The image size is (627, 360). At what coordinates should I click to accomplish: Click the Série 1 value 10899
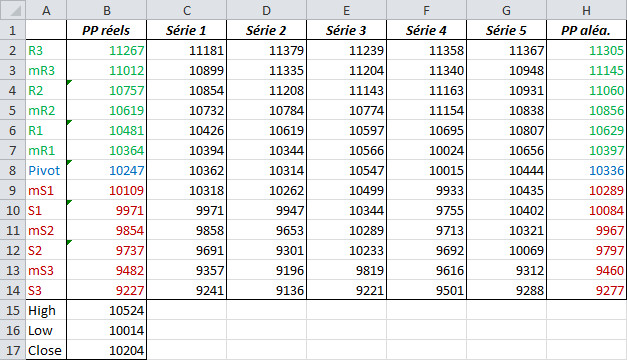pos(186,70)
